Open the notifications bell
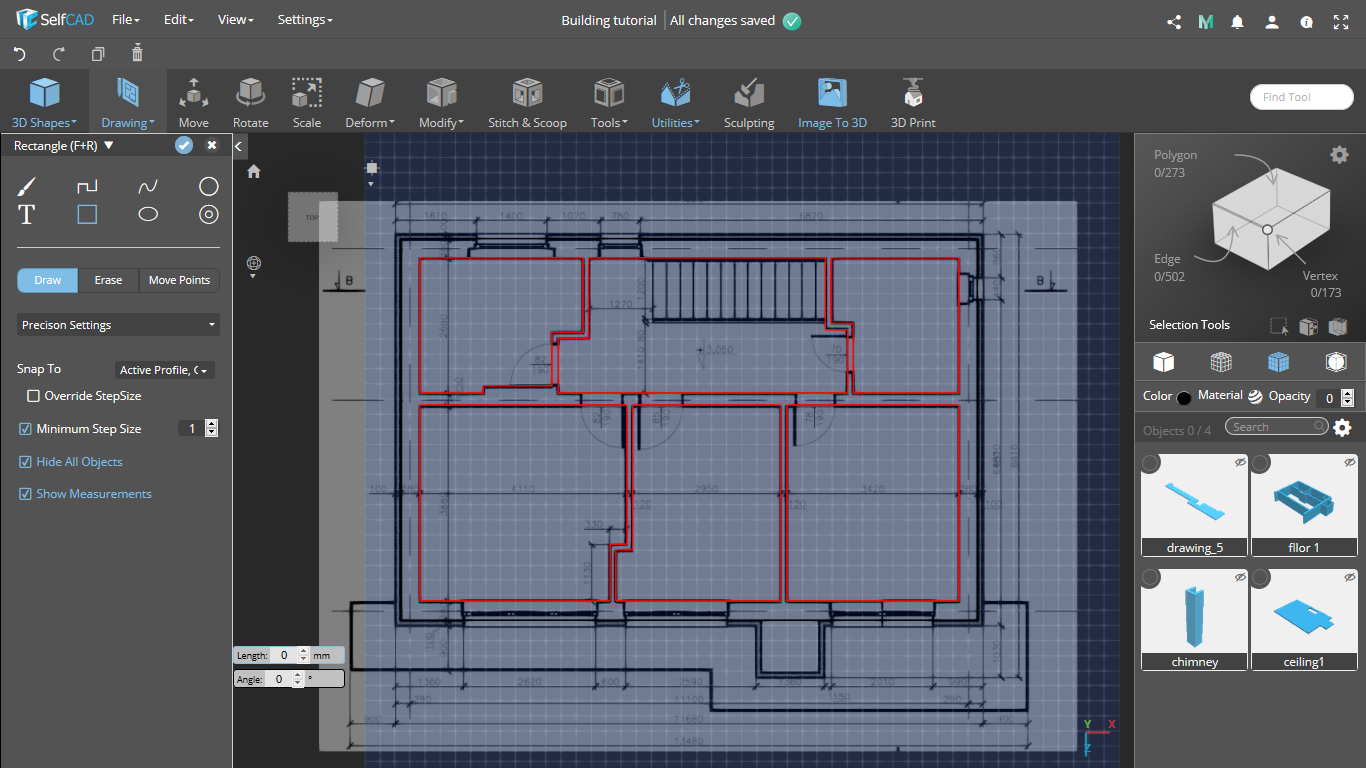This screenshot has width=1366, height=768. tap(1238, 21)
